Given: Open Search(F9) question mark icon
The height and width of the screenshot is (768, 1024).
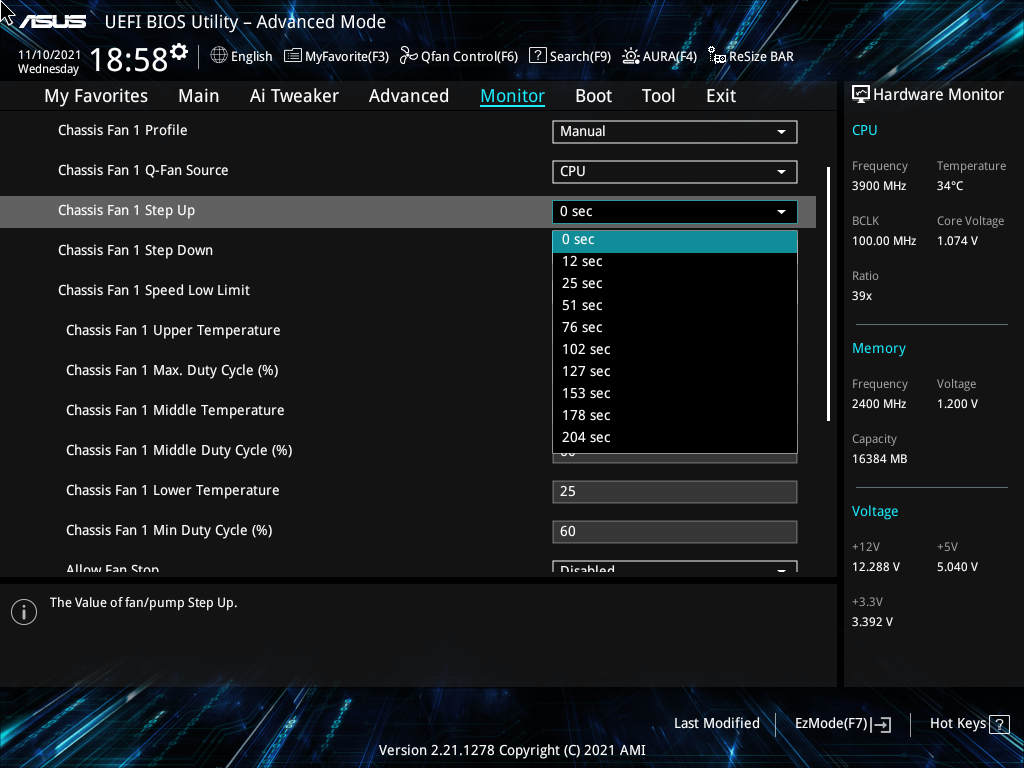Looking at the screenshot, I should pos(537,56).
